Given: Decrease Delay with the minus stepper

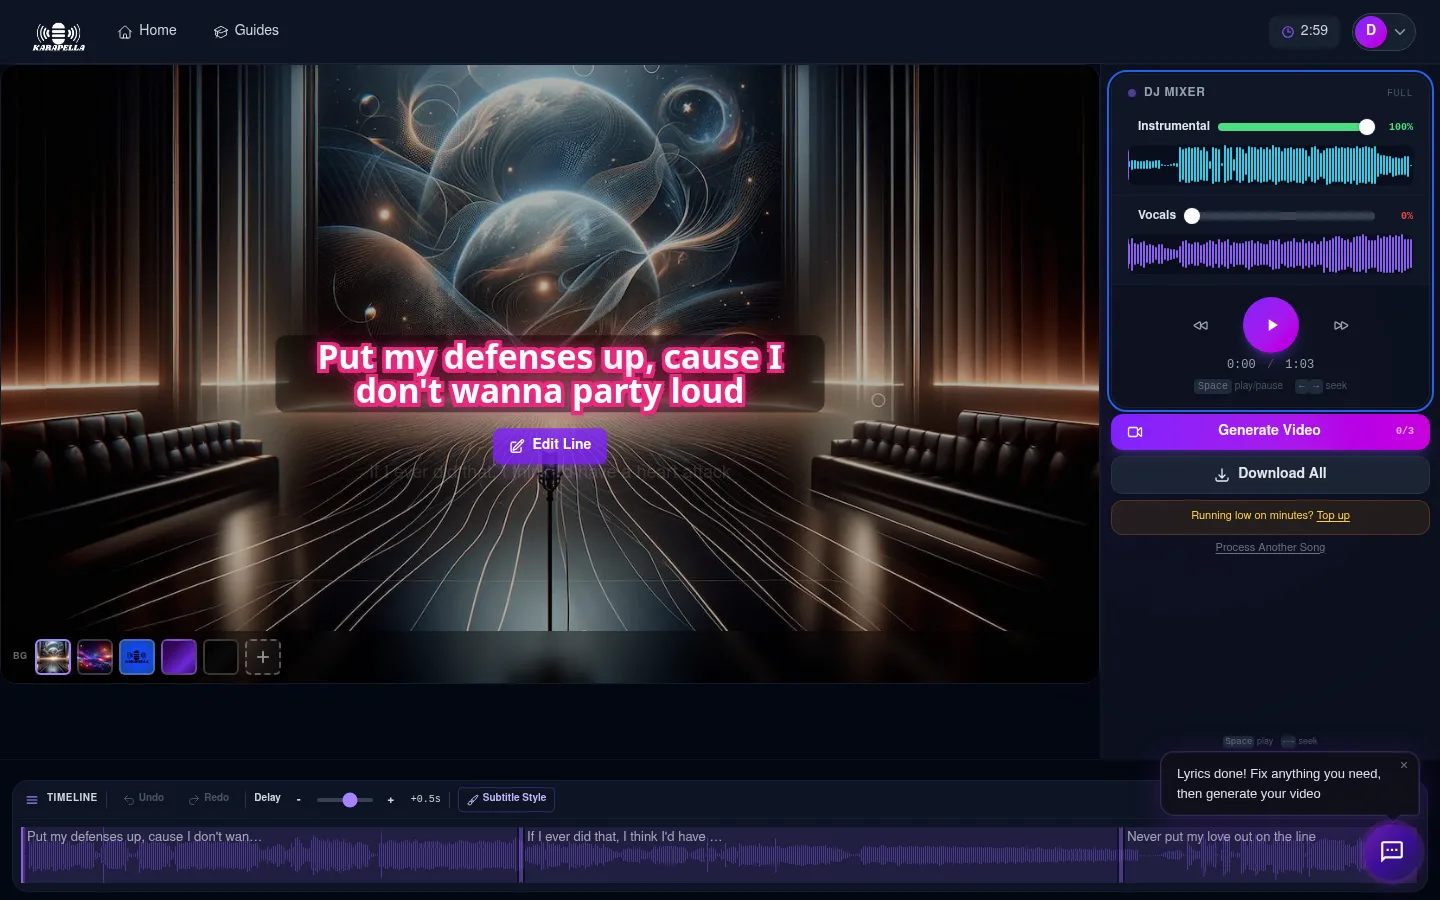Looking at the screenshot, I should click(x=298, y=800).
